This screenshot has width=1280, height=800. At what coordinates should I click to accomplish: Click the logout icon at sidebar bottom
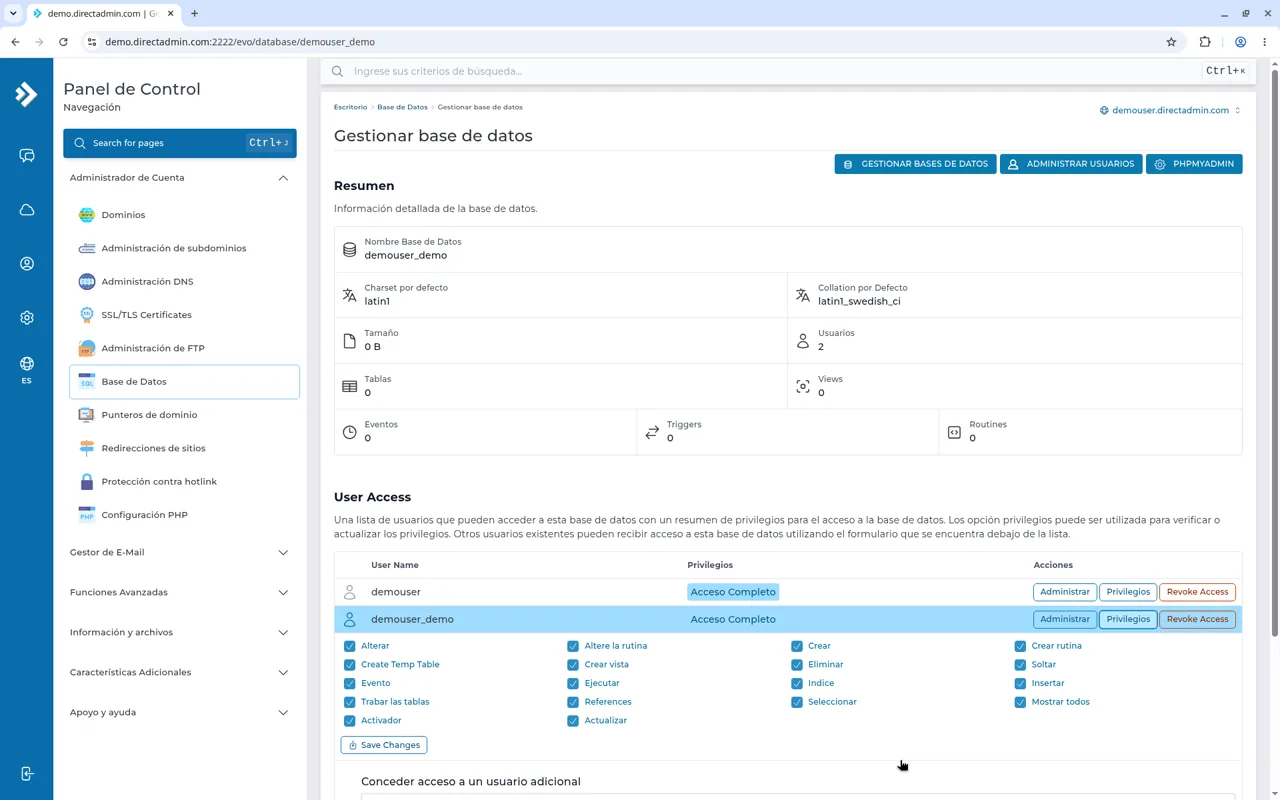[27, 774]
